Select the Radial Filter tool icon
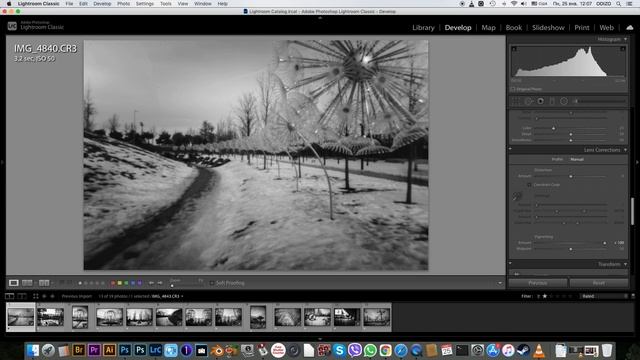The image size is (640, 360). [564, 101]
